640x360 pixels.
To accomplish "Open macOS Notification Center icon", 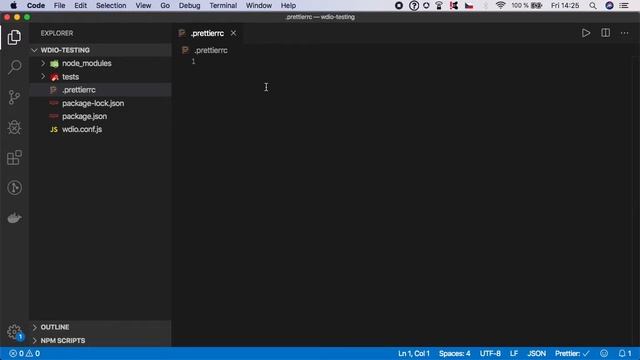I will click(x=624, y=6).
